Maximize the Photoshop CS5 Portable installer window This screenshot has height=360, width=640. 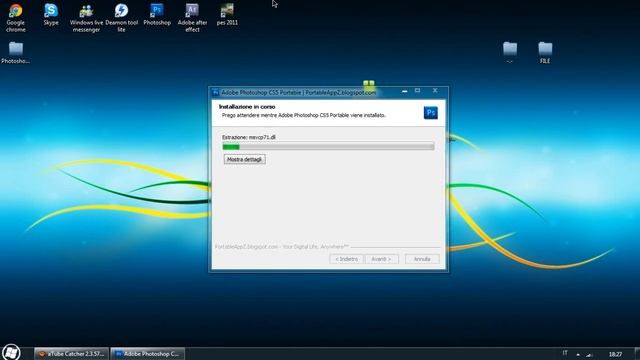pos(418,91)
